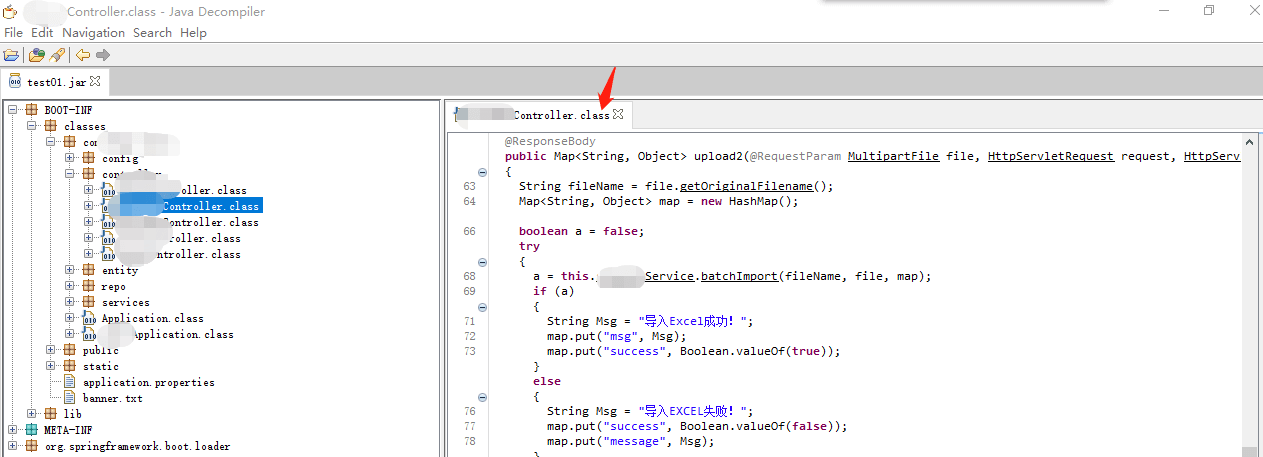Screen dimensions: 1263x457
Task: Click the Backward arrow toolbar icon
Action: [83, 55]
